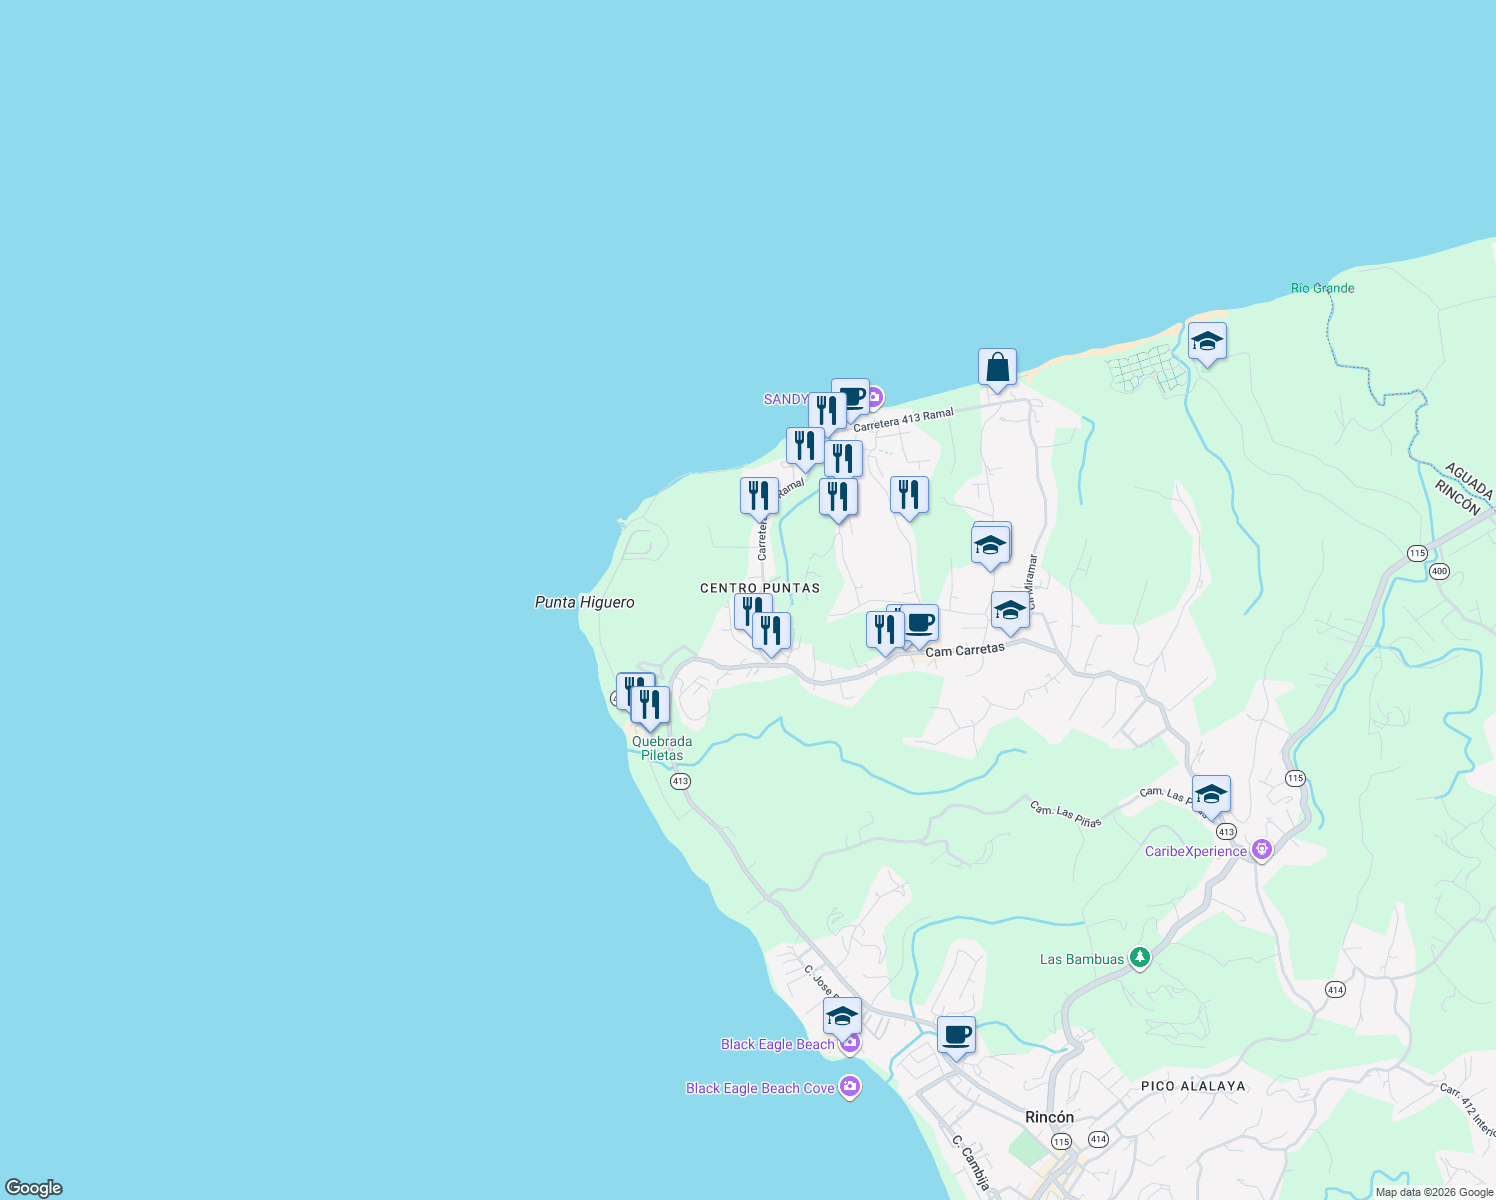Click the graduation cap marker above Black Eagle Beach
1496x1200 pixels.
tap(841, 1016)
